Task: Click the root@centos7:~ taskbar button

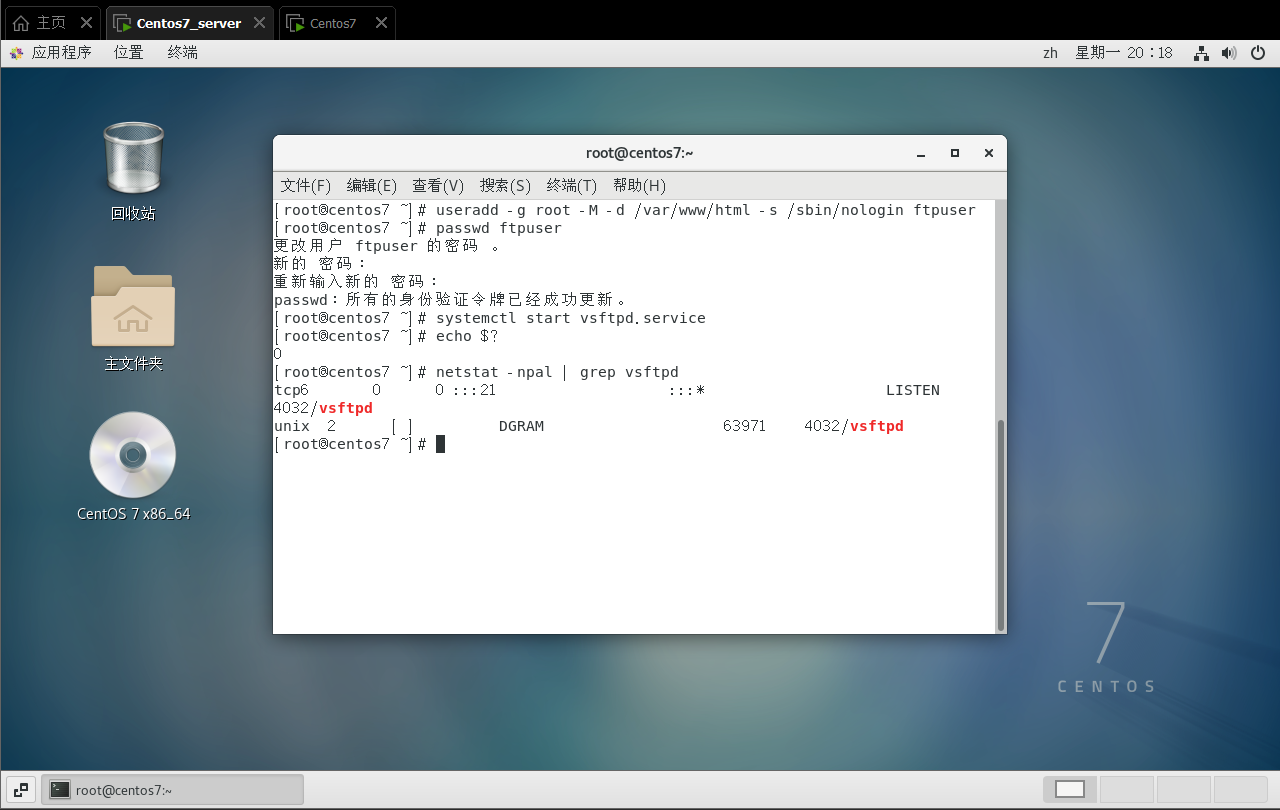Action: [172, 790]
